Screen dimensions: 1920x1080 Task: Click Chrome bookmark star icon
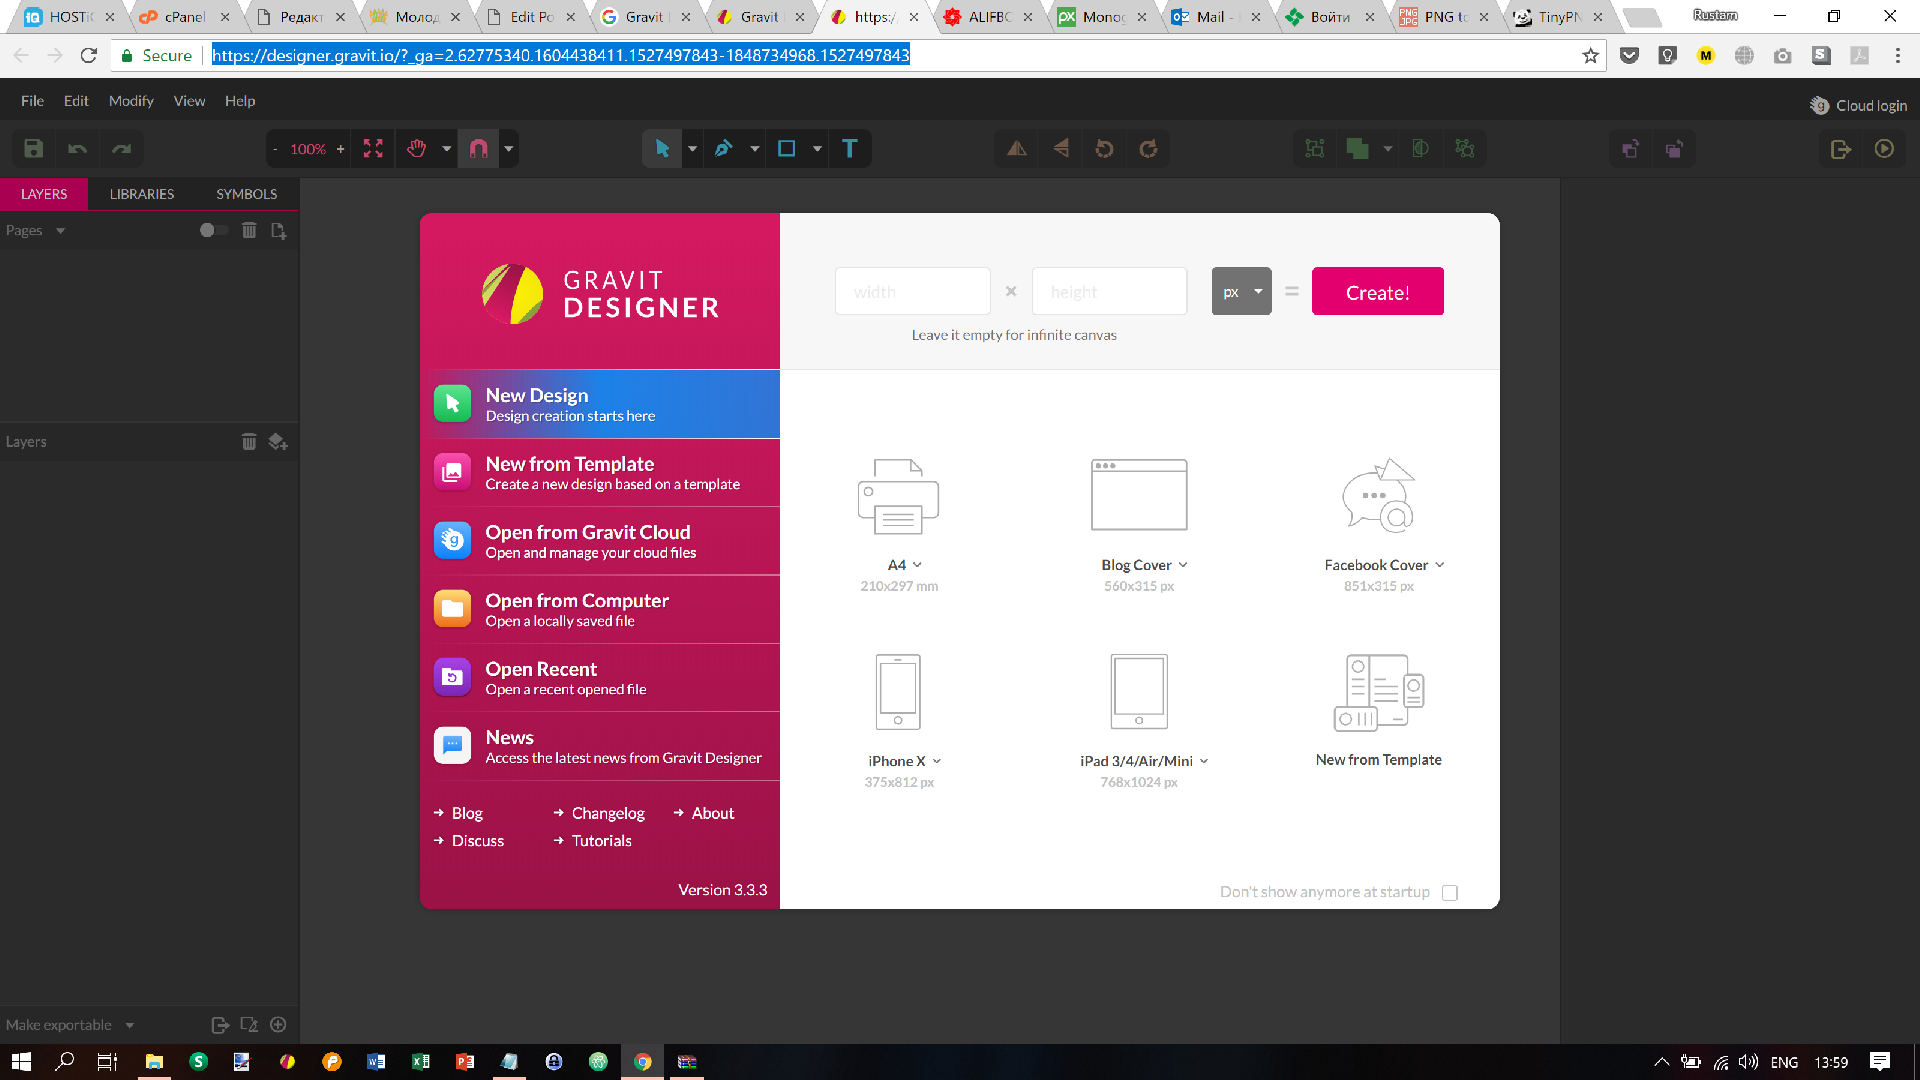coord(1590,55)
